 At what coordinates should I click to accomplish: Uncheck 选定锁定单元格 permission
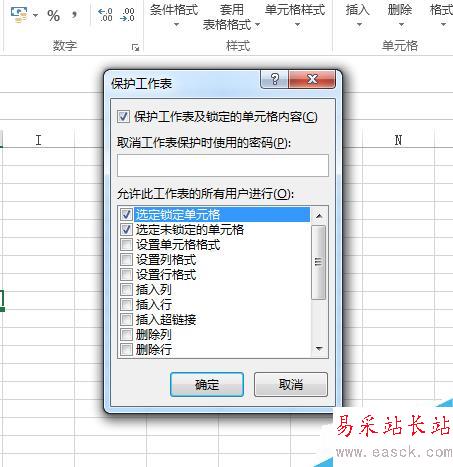pyautogui.click(x=126, y=214)
